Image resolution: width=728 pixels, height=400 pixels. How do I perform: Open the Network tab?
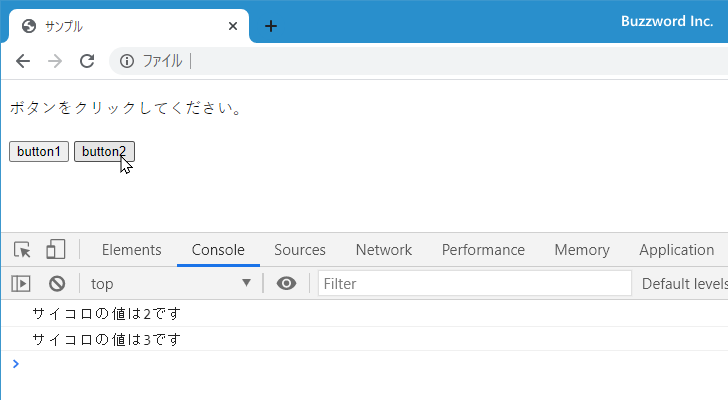pyautogui.click(x=383, y=250)
